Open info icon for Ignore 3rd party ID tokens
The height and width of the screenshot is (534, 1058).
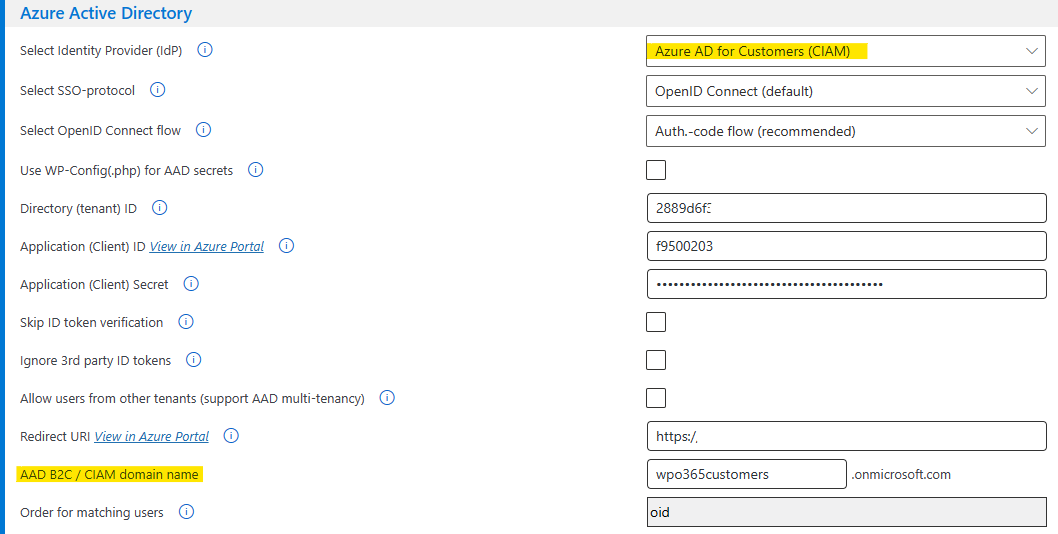(x=194, y=360)
